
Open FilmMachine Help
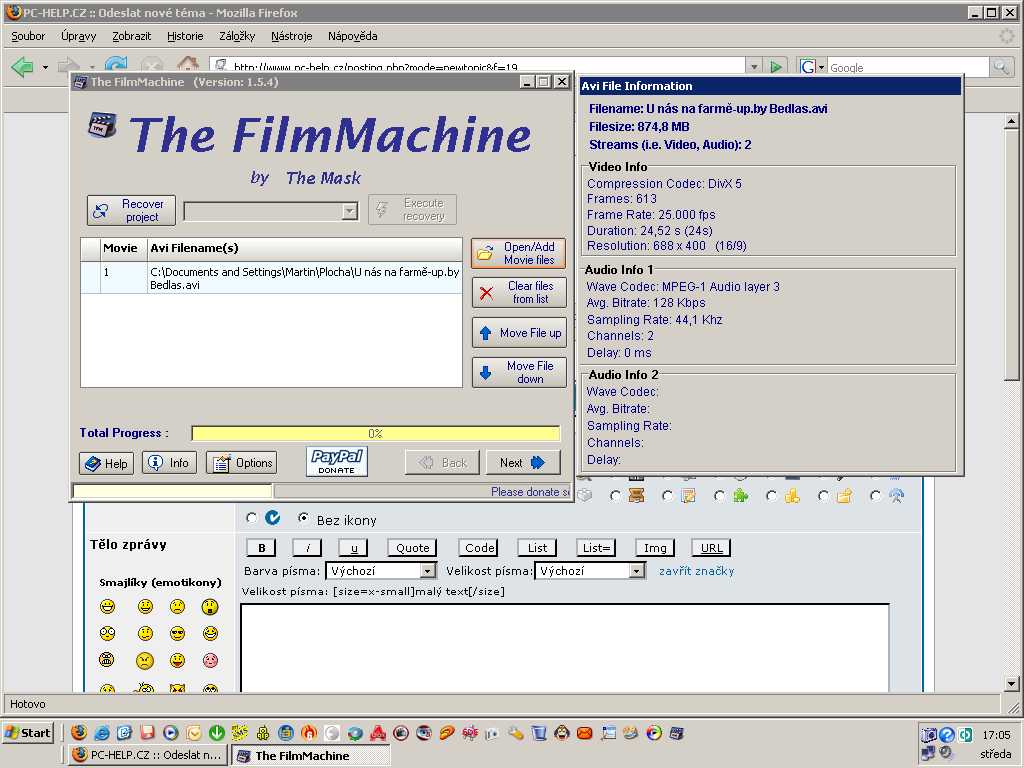[x=106, y=463]
